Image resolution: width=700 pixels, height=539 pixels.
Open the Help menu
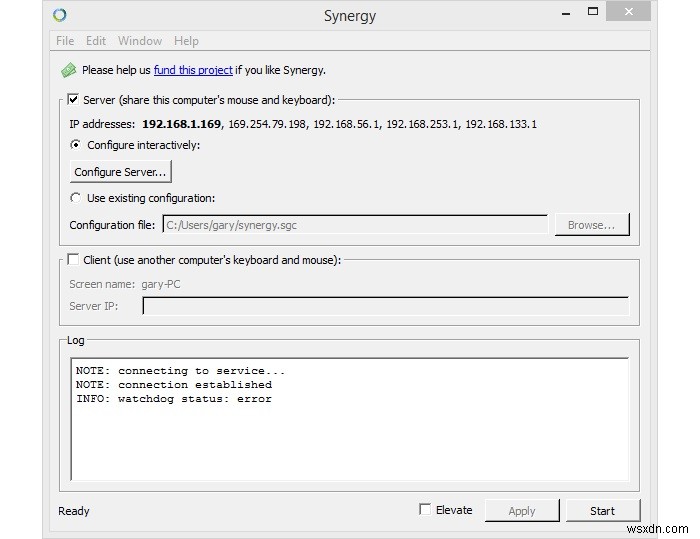coord(186,41)
